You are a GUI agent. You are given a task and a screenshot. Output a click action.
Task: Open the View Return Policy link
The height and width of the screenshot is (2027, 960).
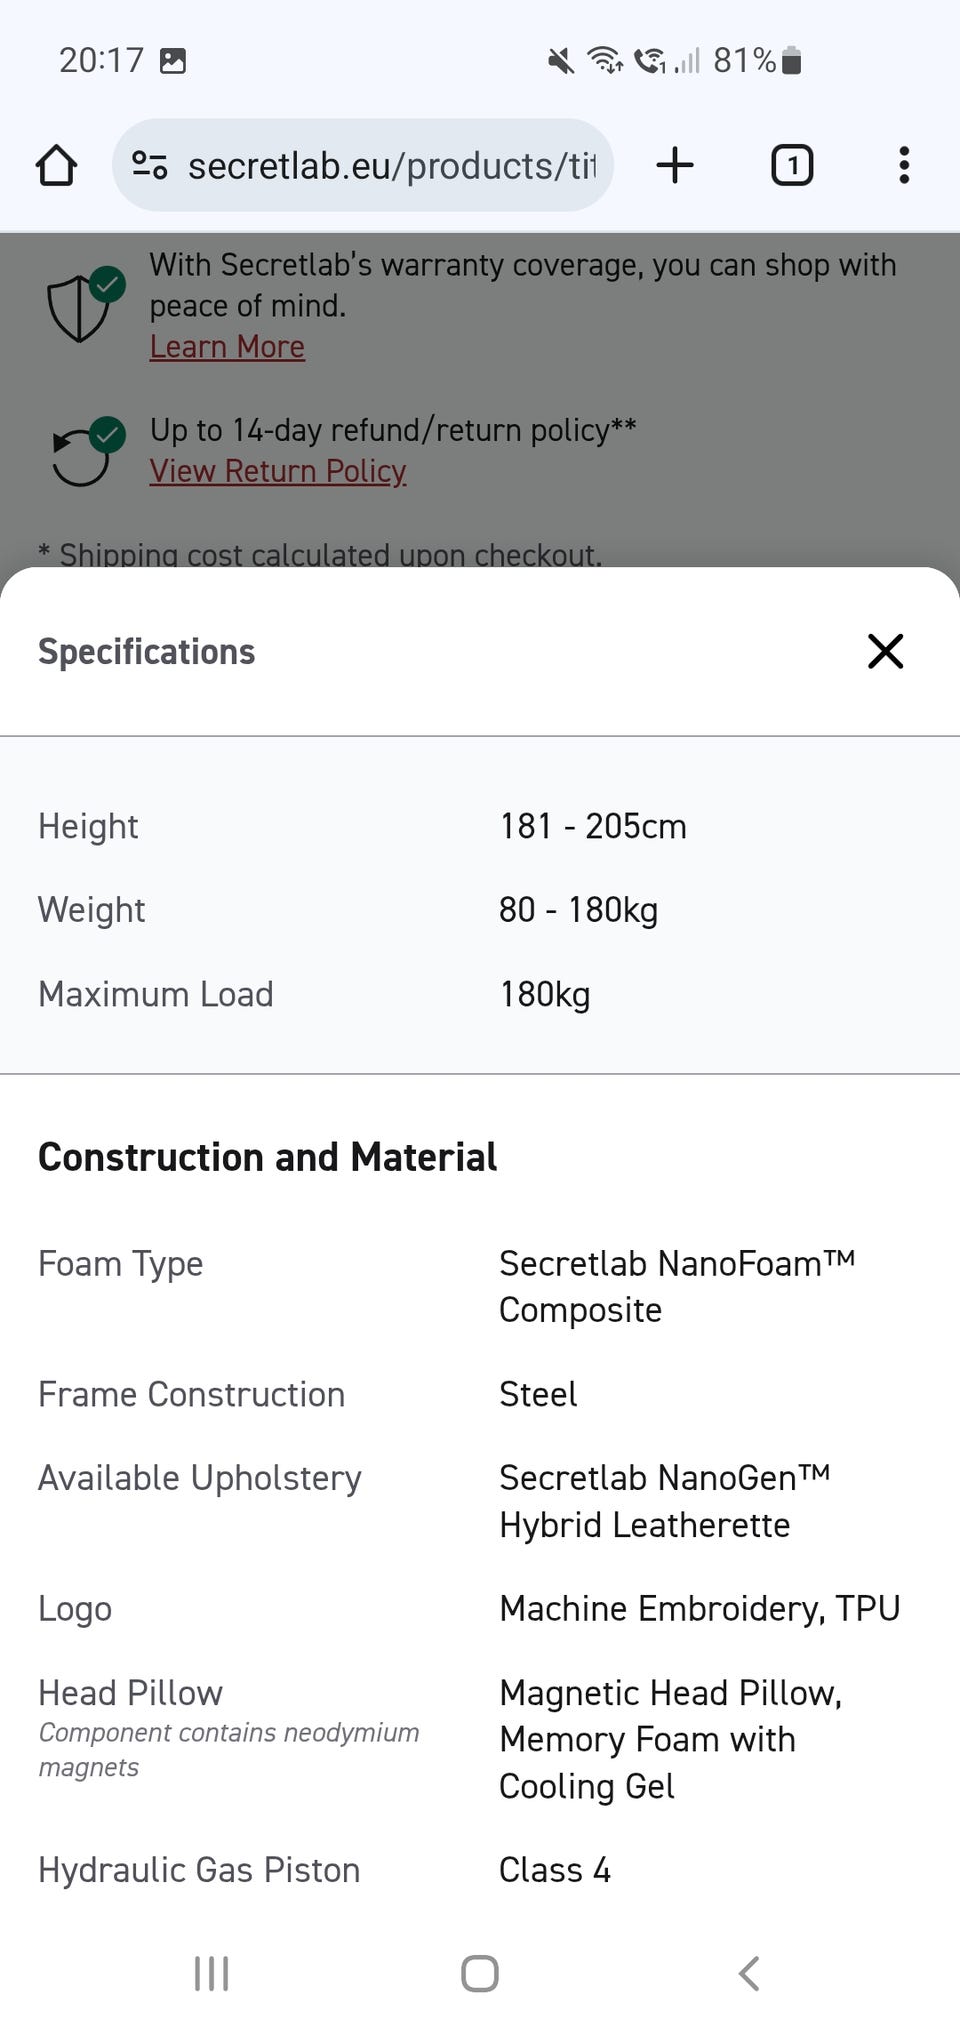(278, 471)
